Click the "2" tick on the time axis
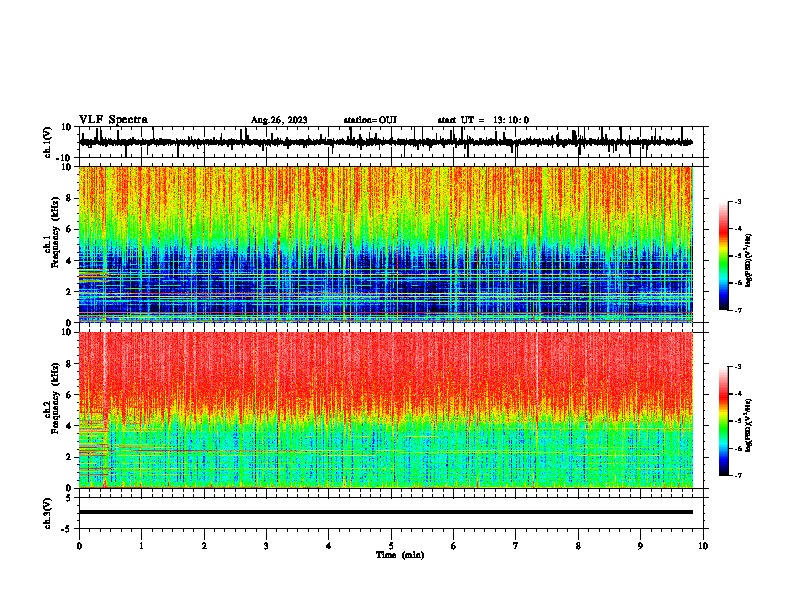This screenshot has width=792, height=612. (x=204, y=546)
